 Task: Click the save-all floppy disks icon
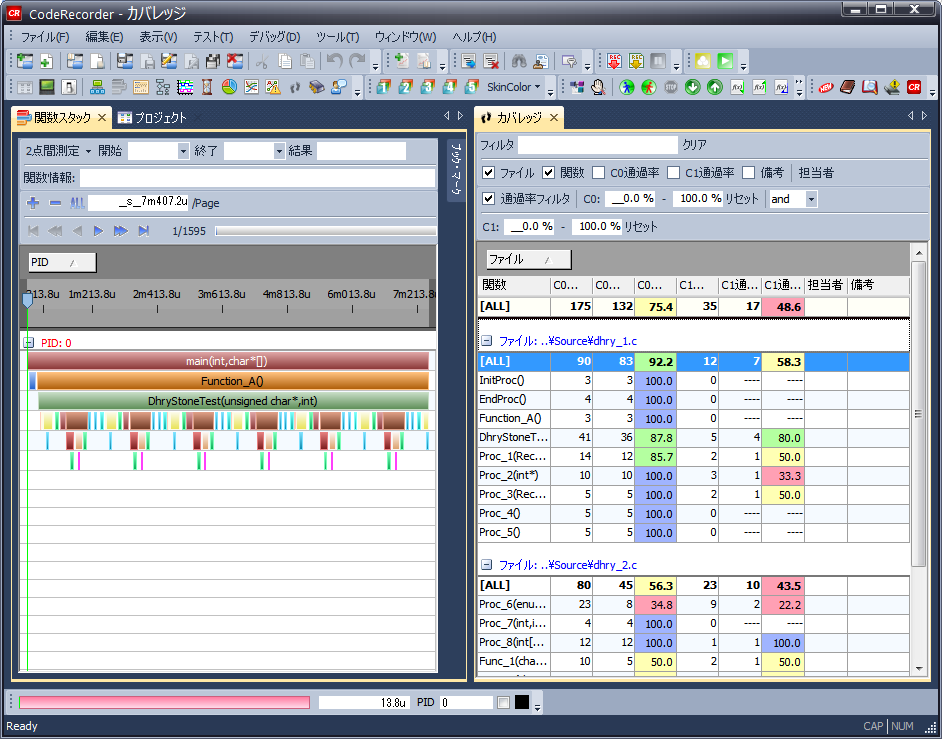[212, 61]
